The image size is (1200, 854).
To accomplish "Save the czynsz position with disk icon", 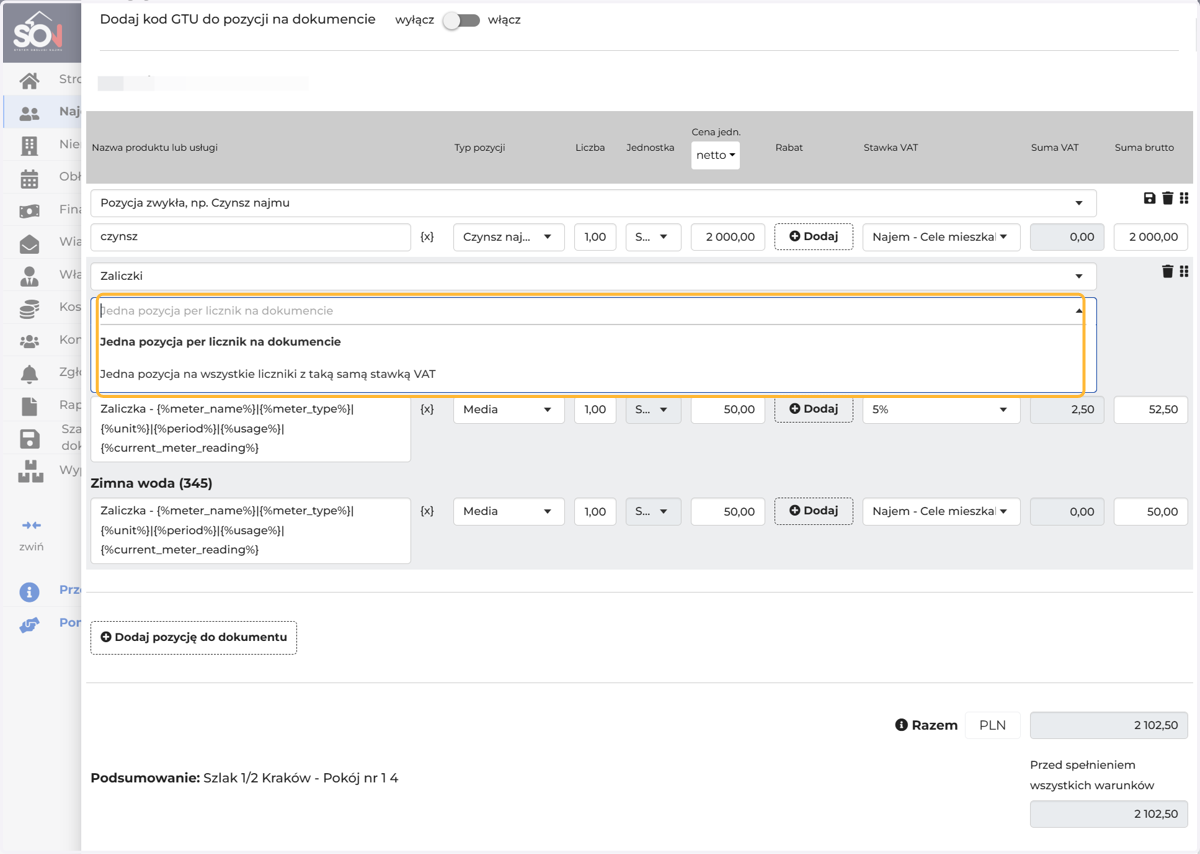I will (1149, 198).
